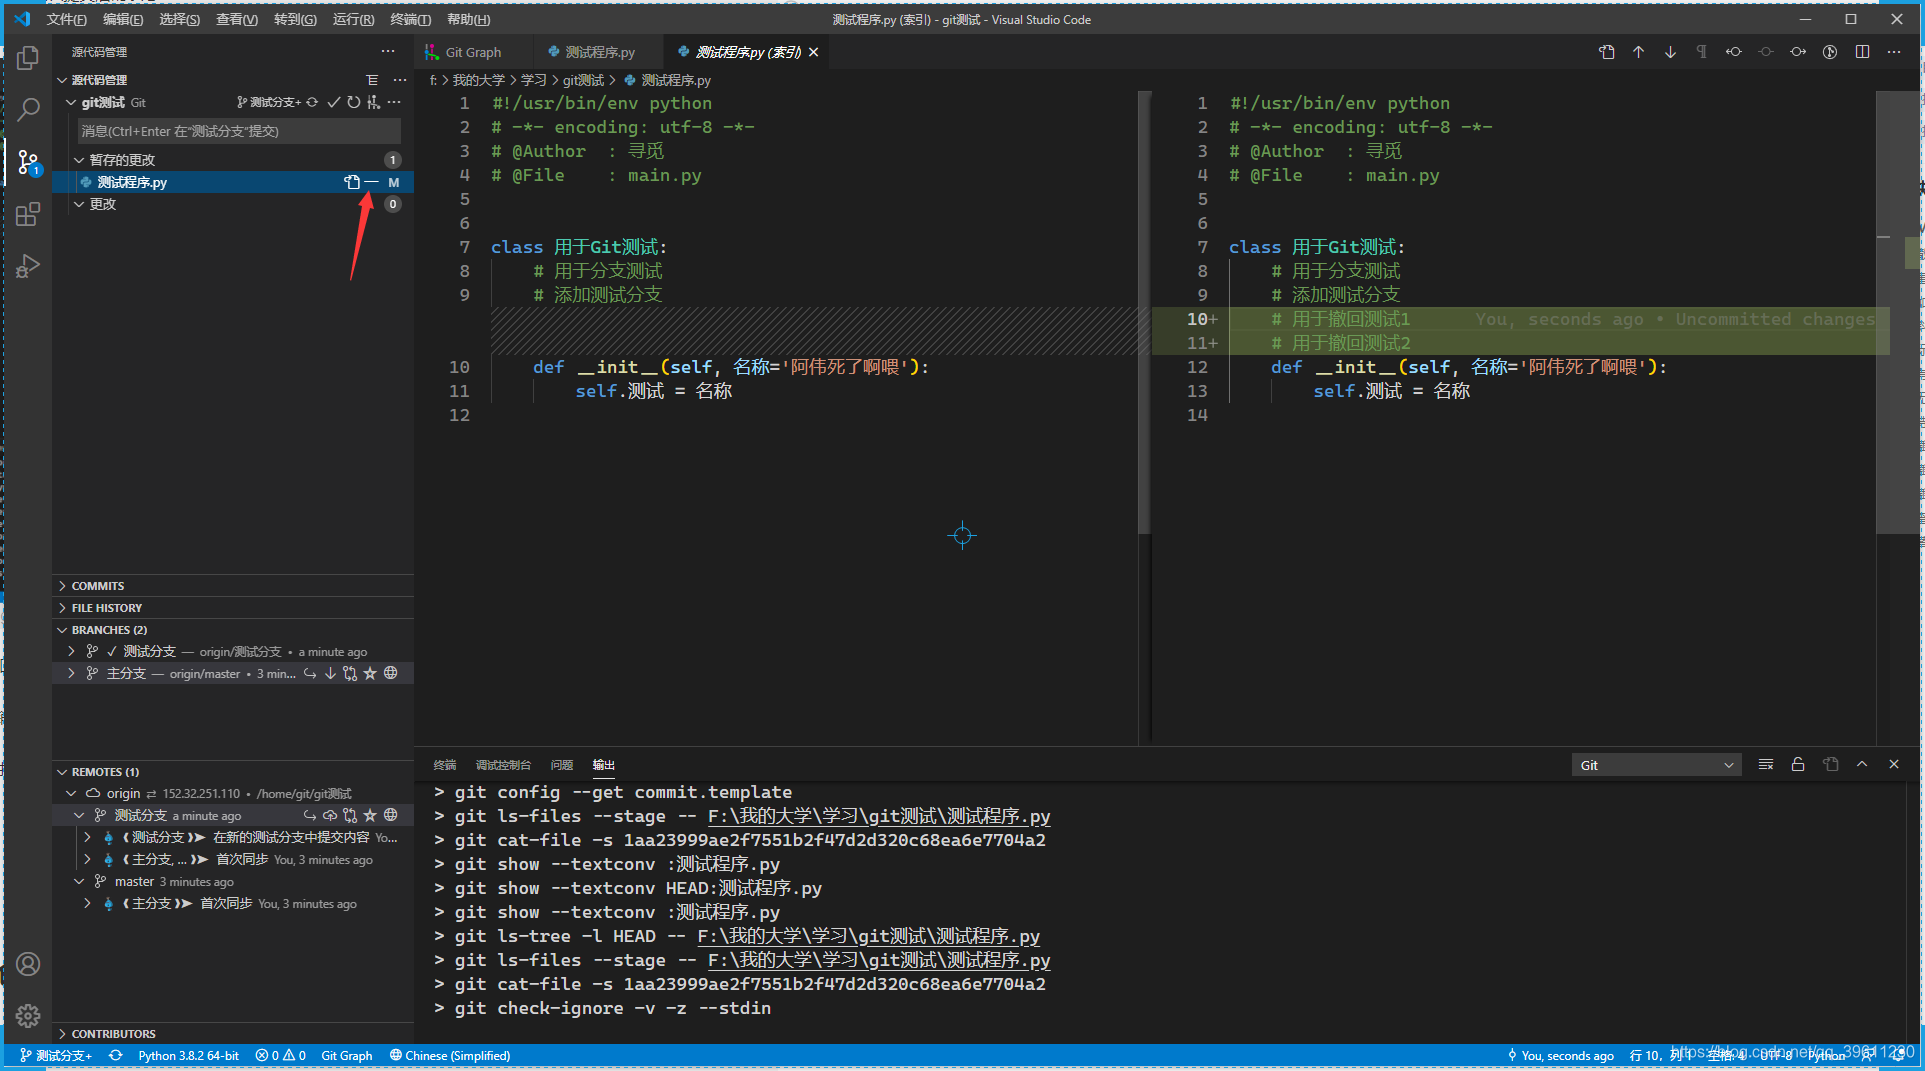
Task: Open previous revision comparison icon
Action: 1734,52
